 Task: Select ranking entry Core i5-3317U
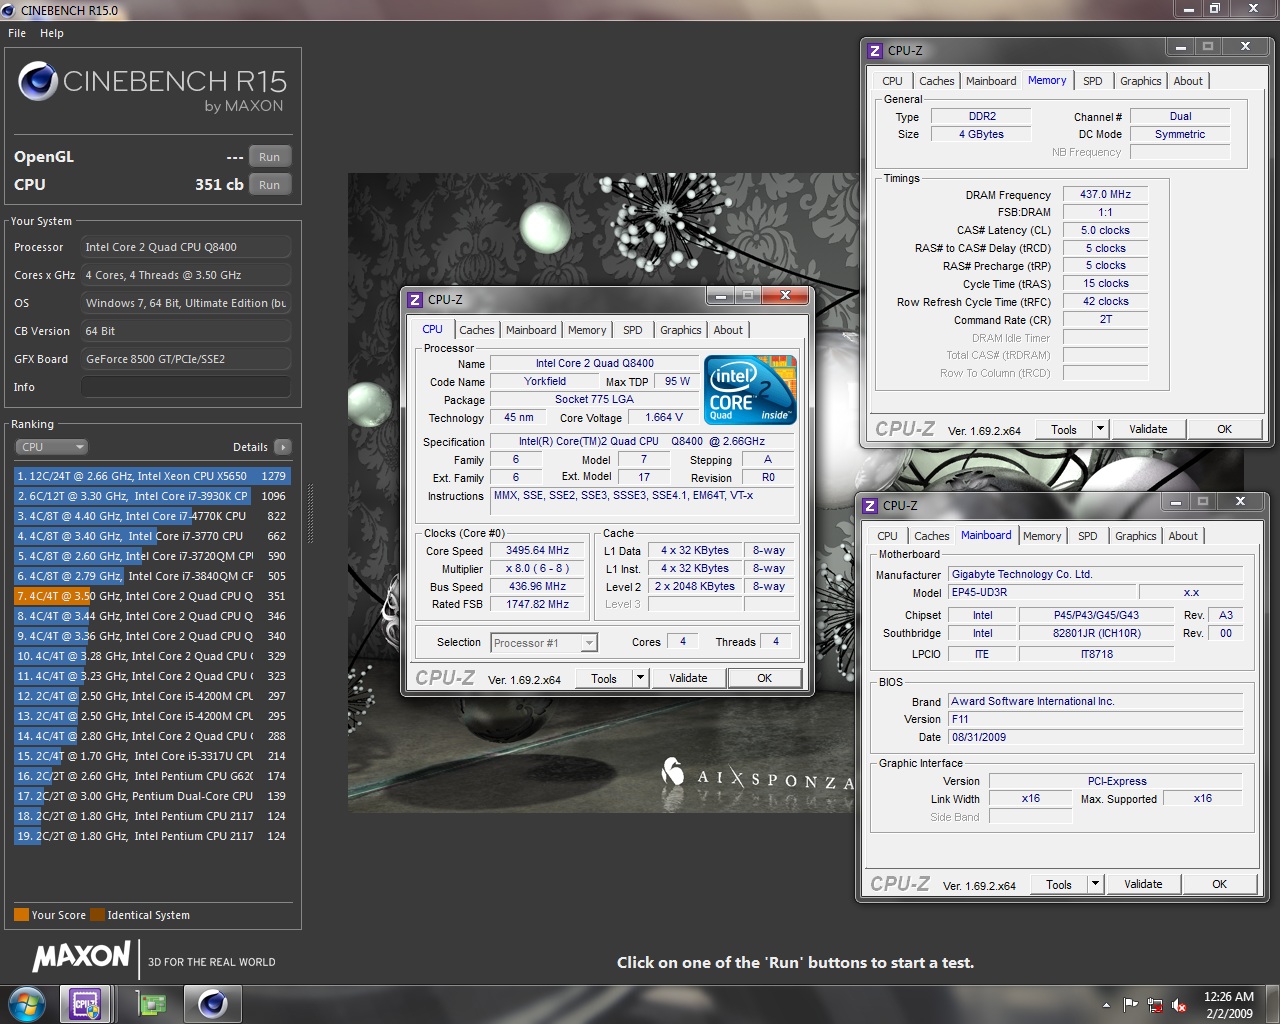(x=152, y=756)
